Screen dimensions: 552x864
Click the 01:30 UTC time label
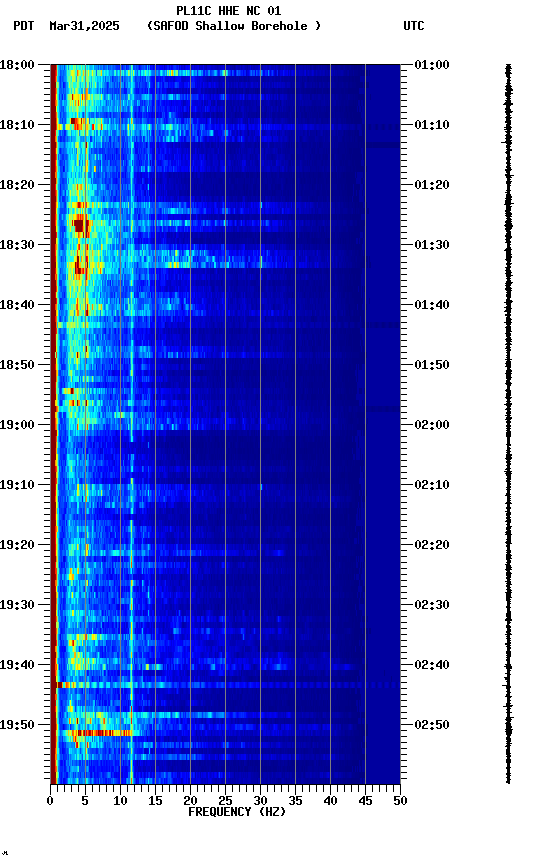[x=432, y=245]
